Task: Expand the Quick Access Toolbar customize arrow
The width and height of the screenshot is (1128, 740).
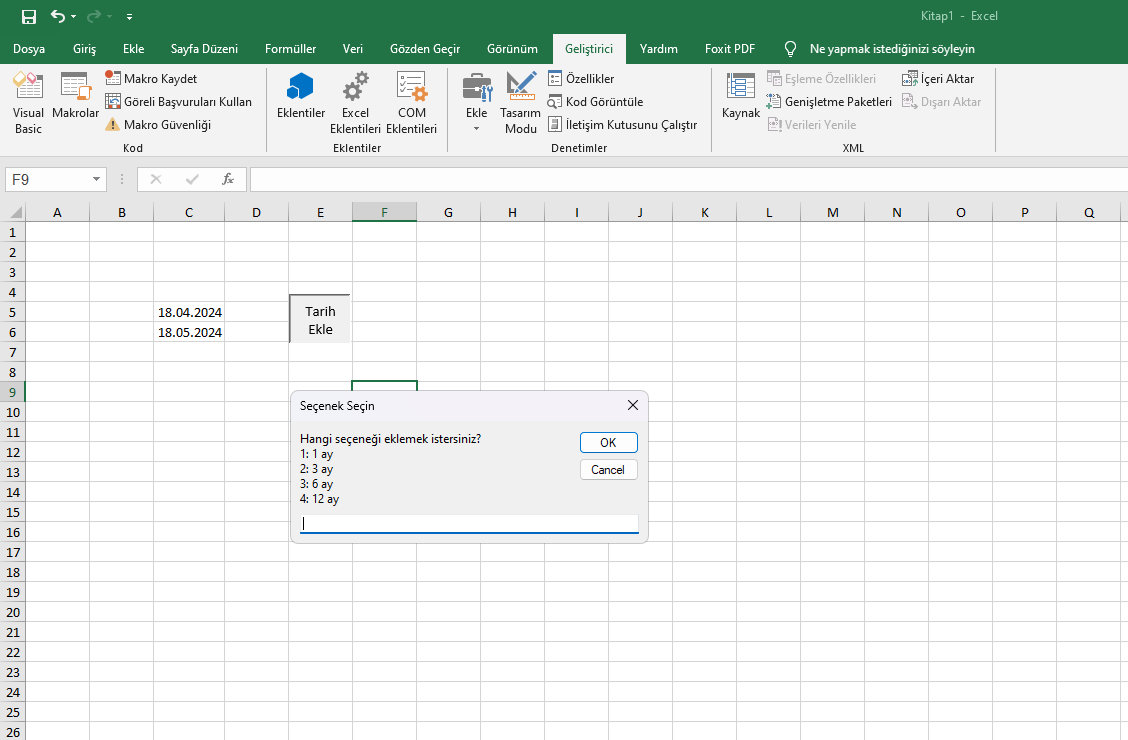Action: click(130, 17)
